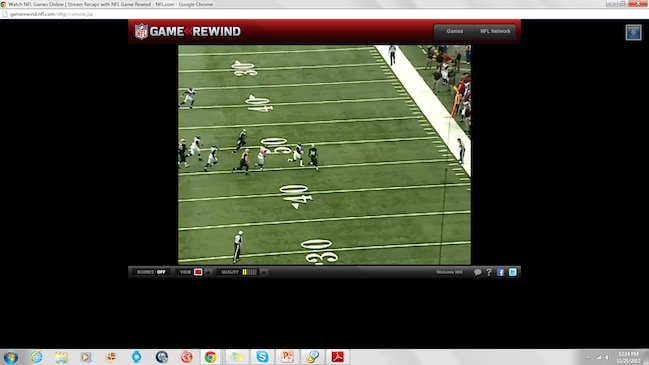This screenshot has width=649, height=365.
Task: Expand the View options arrow
Action: tap(208, 272)
